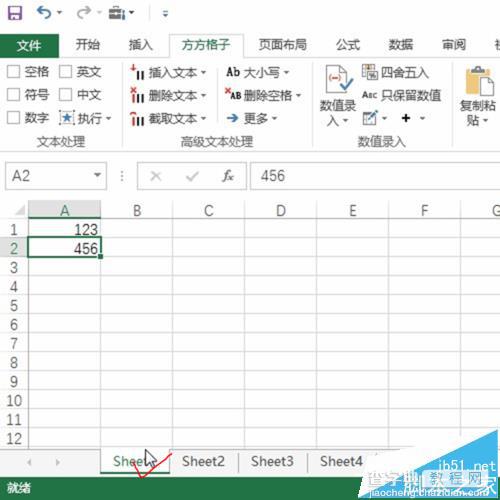Switch to the 插入 tab
The width and height of the screenshot is (500, 500).
pyautogui.click(x=141, y=45)
